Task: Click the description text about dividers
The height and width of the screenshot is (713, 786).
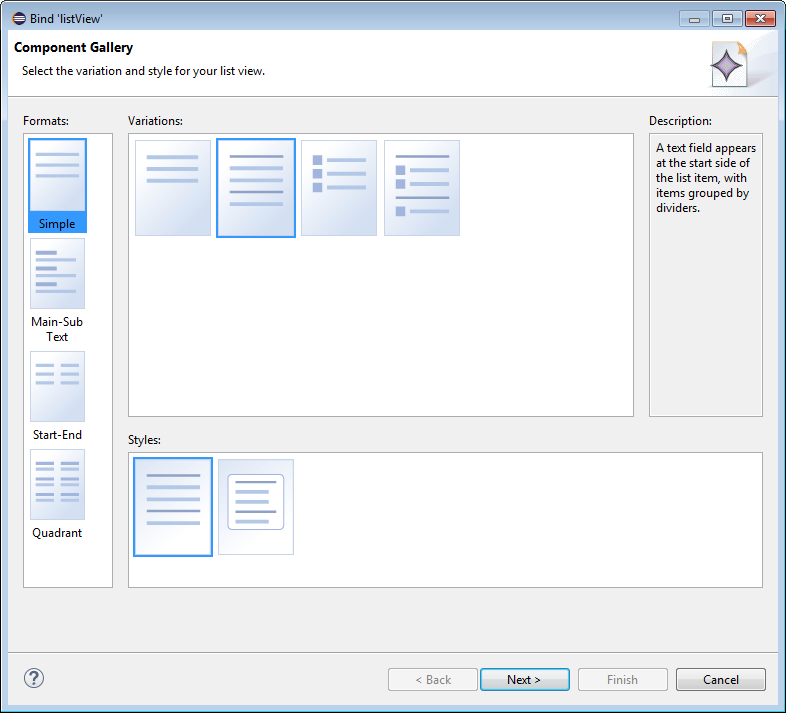Action: [706, 178]
